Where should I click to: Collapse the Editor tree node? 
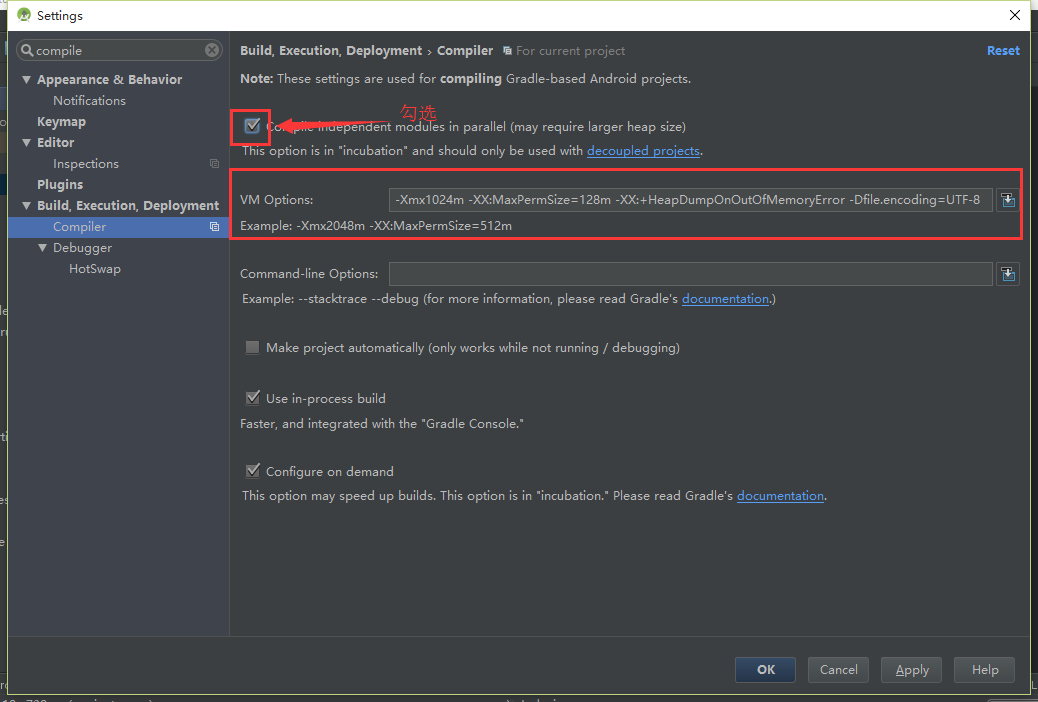pos(26,142)
